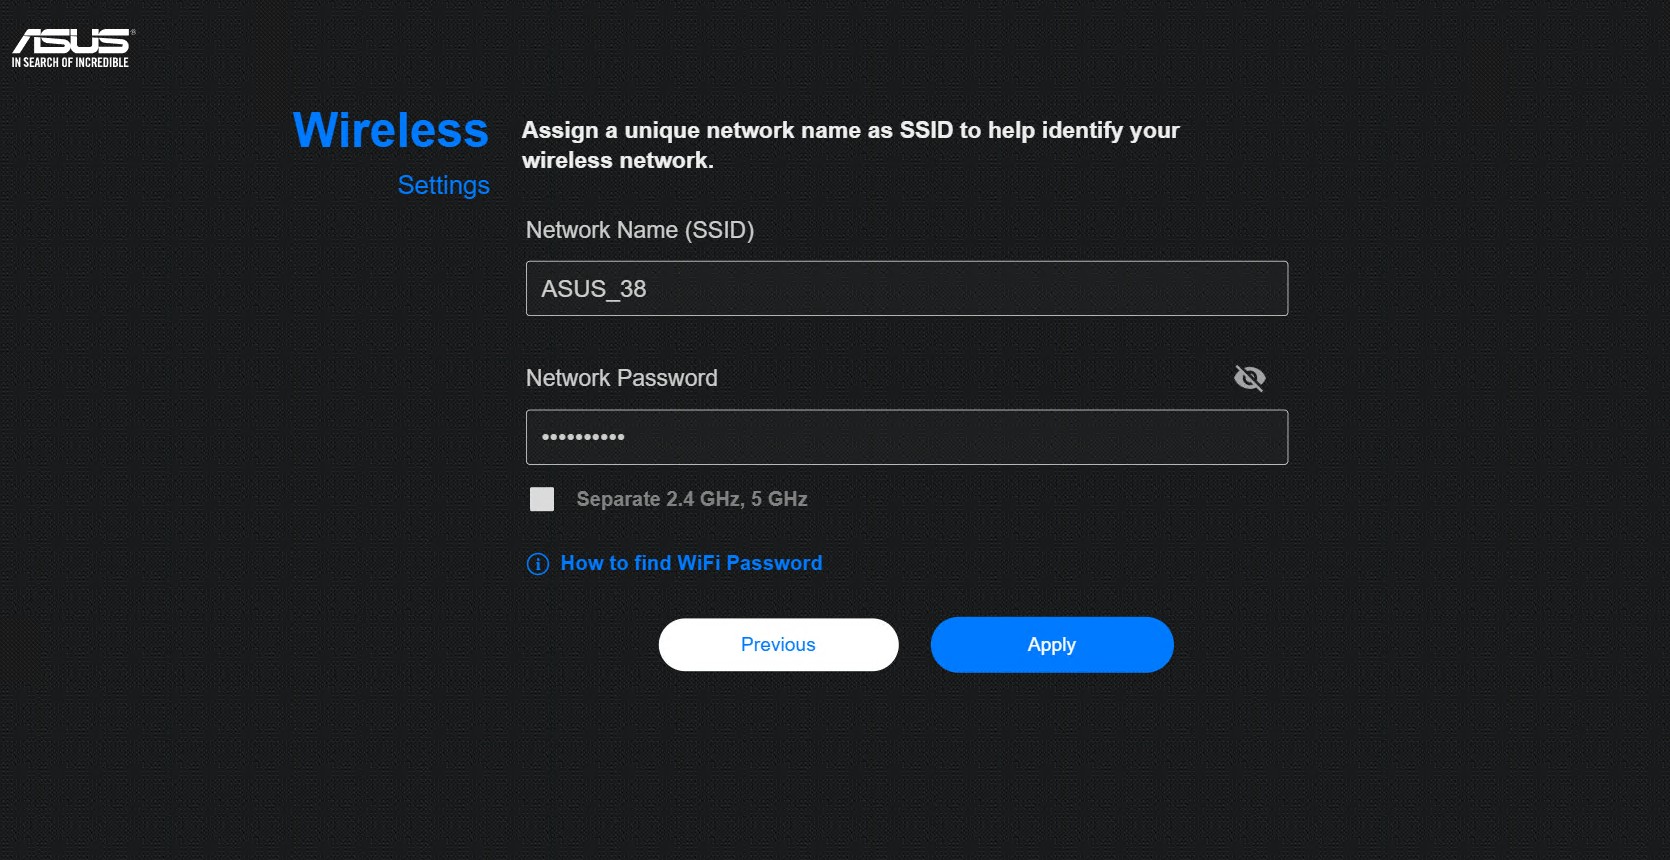Apply the wireless settings

[x=1051, y=645]
